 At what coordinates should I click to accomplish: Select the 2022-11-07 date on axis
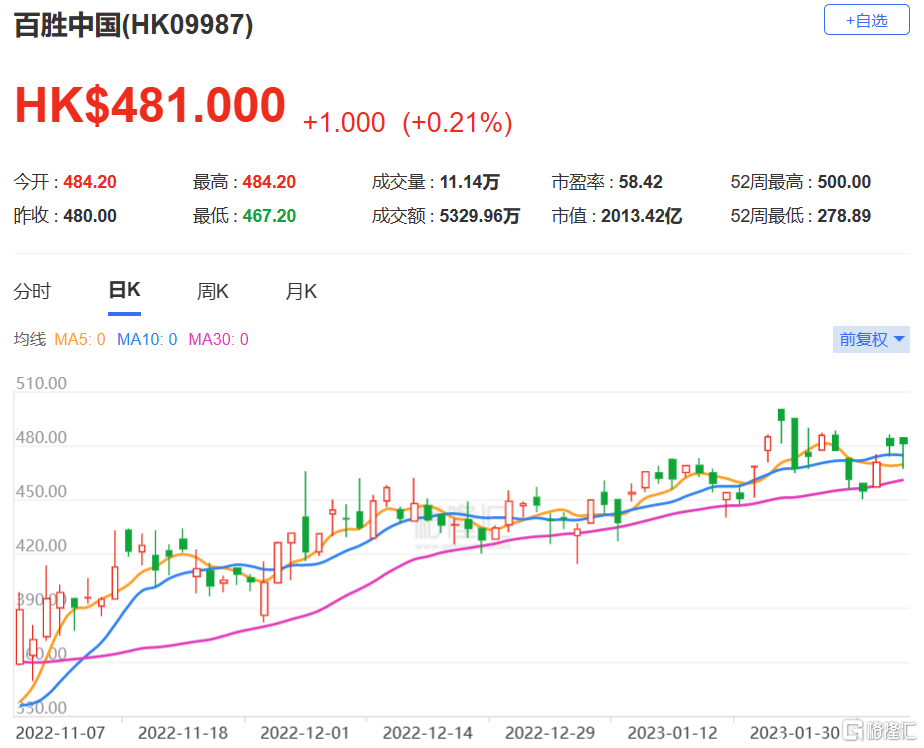(60, 731)
